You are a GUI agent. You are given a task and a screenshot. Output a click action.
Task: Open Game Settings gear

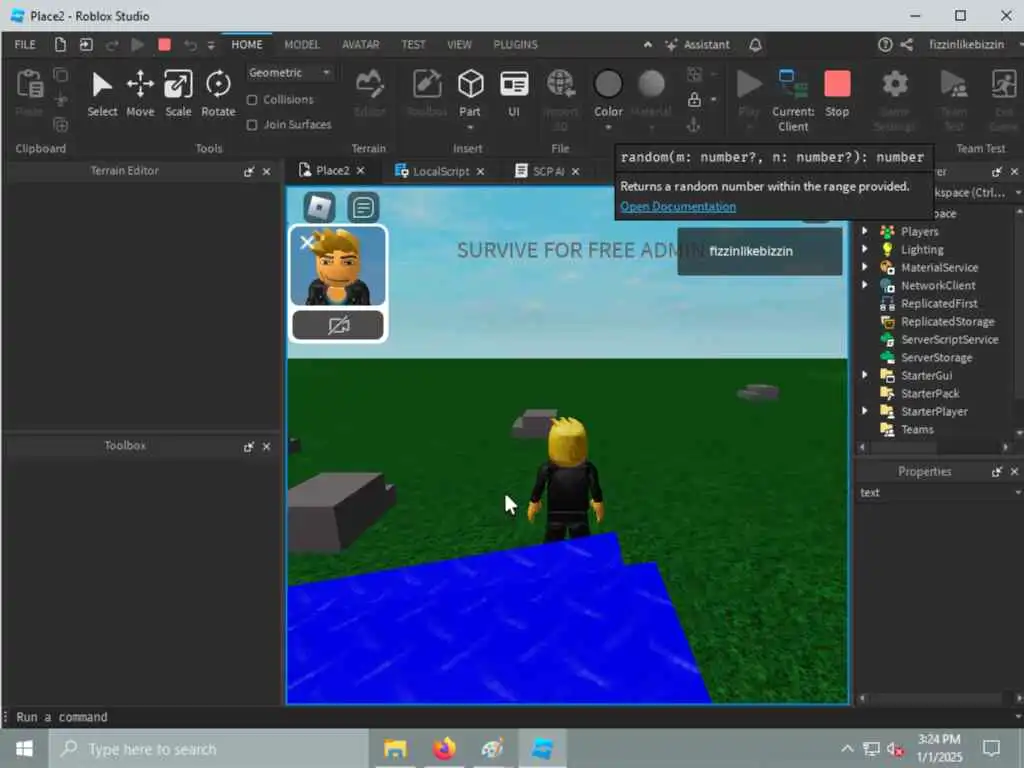coord(895,84)
